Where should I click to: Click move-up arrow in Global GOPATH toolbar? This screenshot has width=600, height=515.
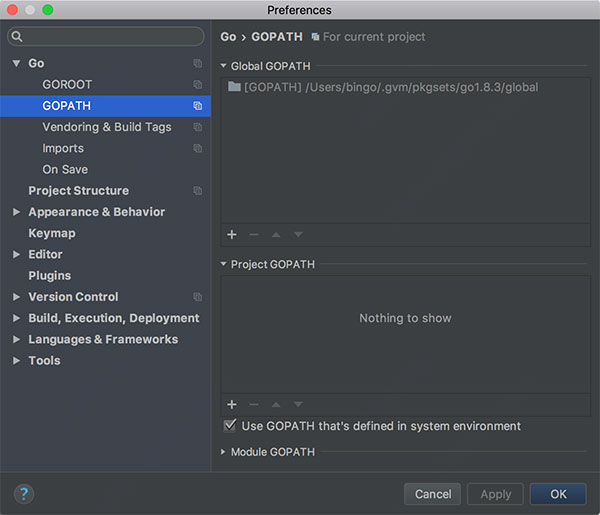click(276, 235)
